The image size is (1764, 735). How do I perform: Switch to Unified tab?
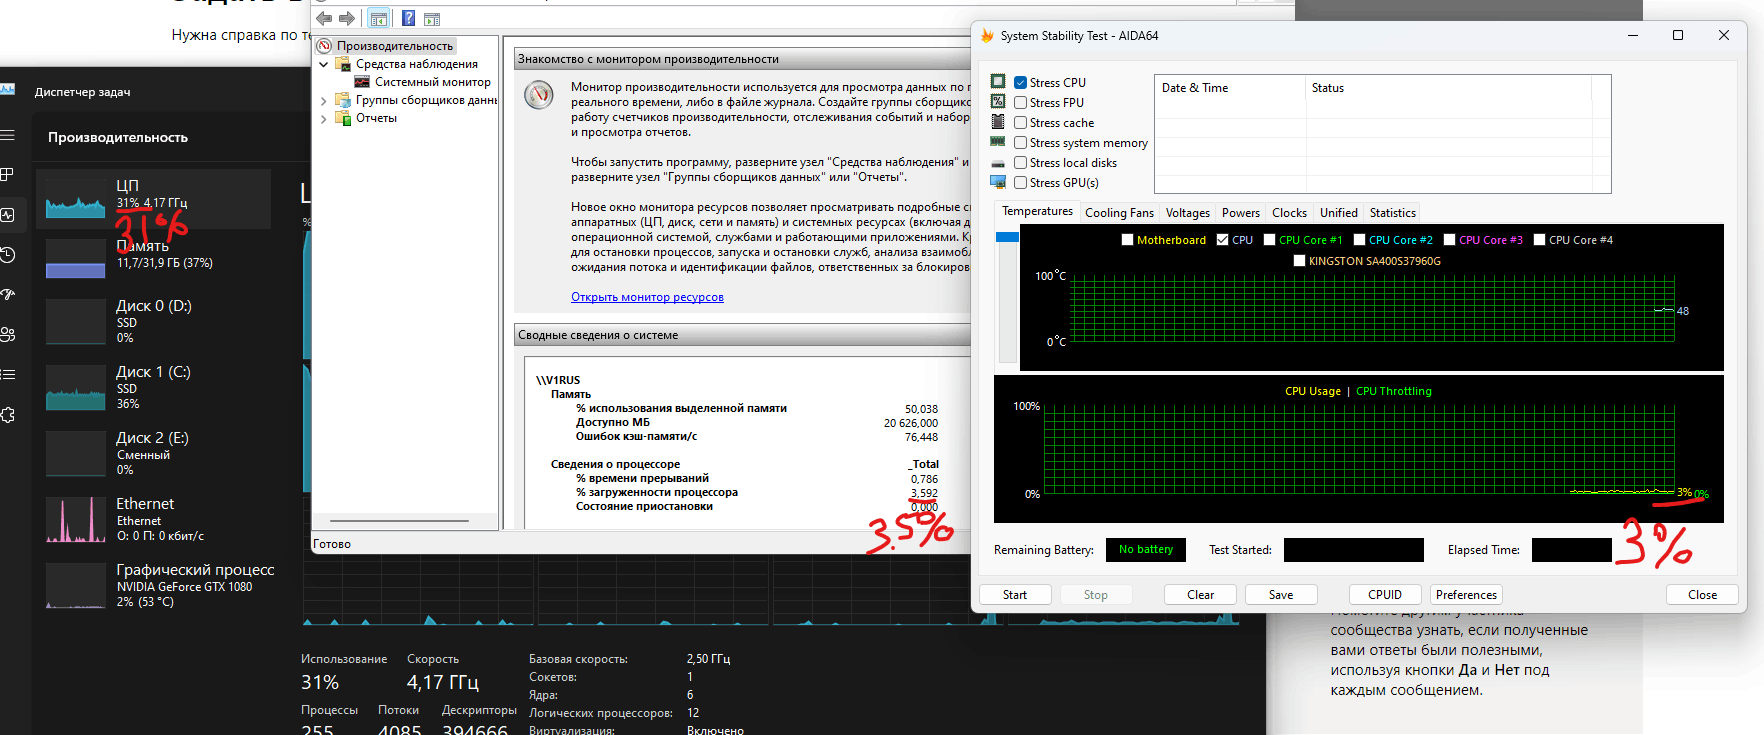coord(1339,213)
